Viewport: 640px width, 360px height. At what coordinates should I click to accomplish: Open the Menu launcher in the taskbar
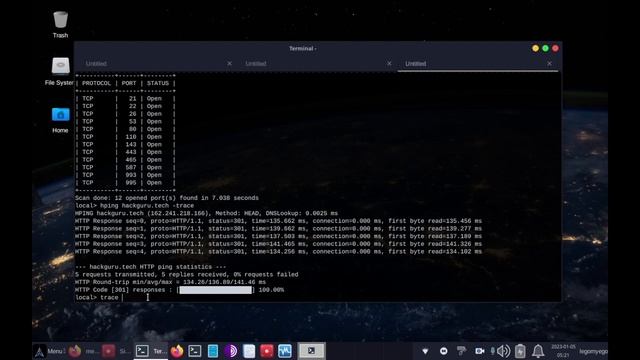[x=49, y=351]
